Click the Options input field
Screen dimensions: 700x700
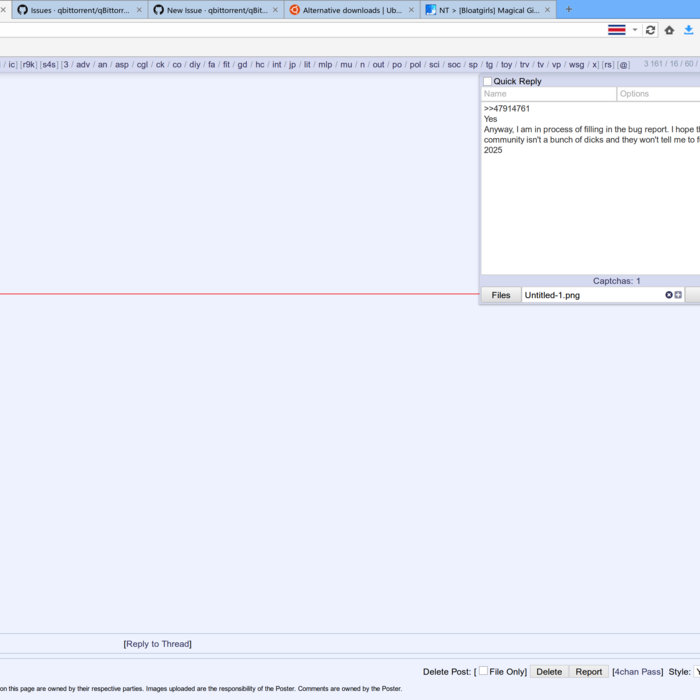658,94
